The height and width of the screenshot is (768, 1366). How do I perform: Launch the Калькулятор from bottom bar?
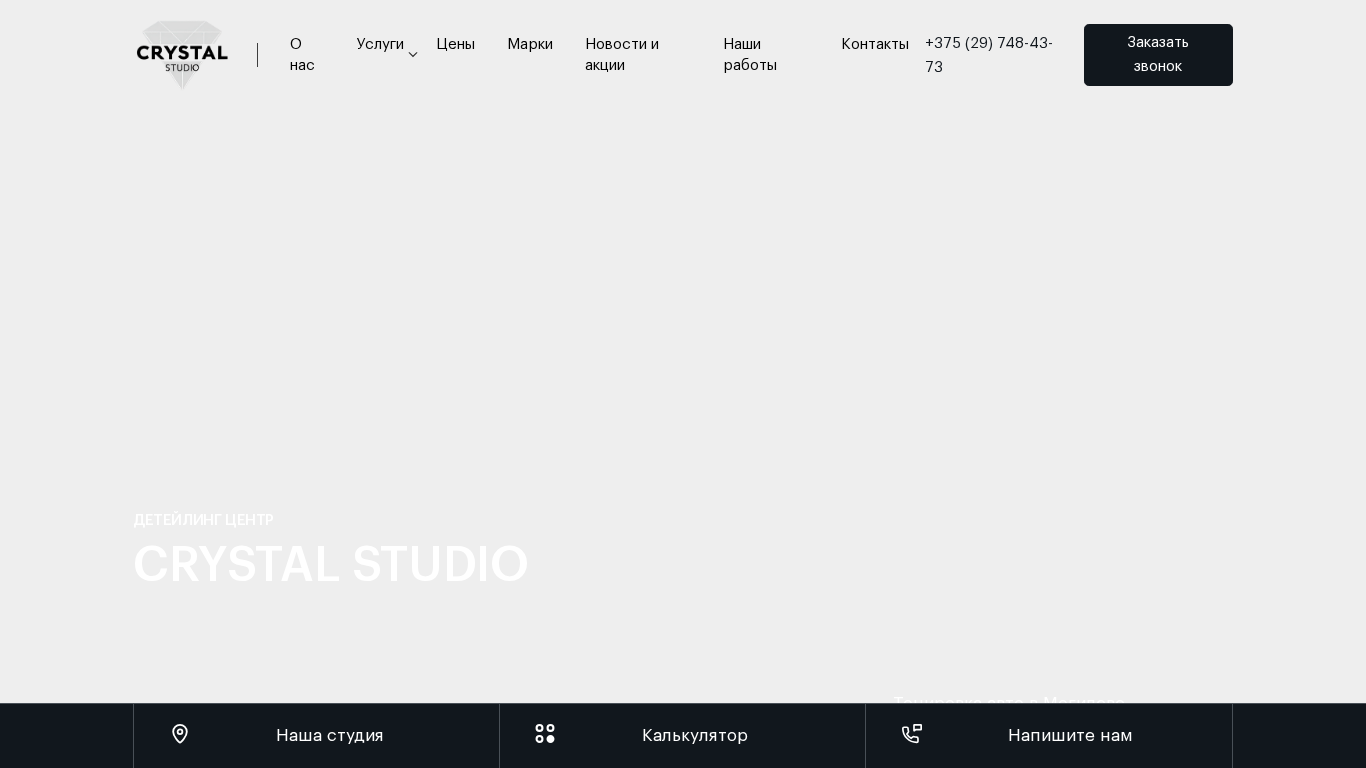[694, 735]
